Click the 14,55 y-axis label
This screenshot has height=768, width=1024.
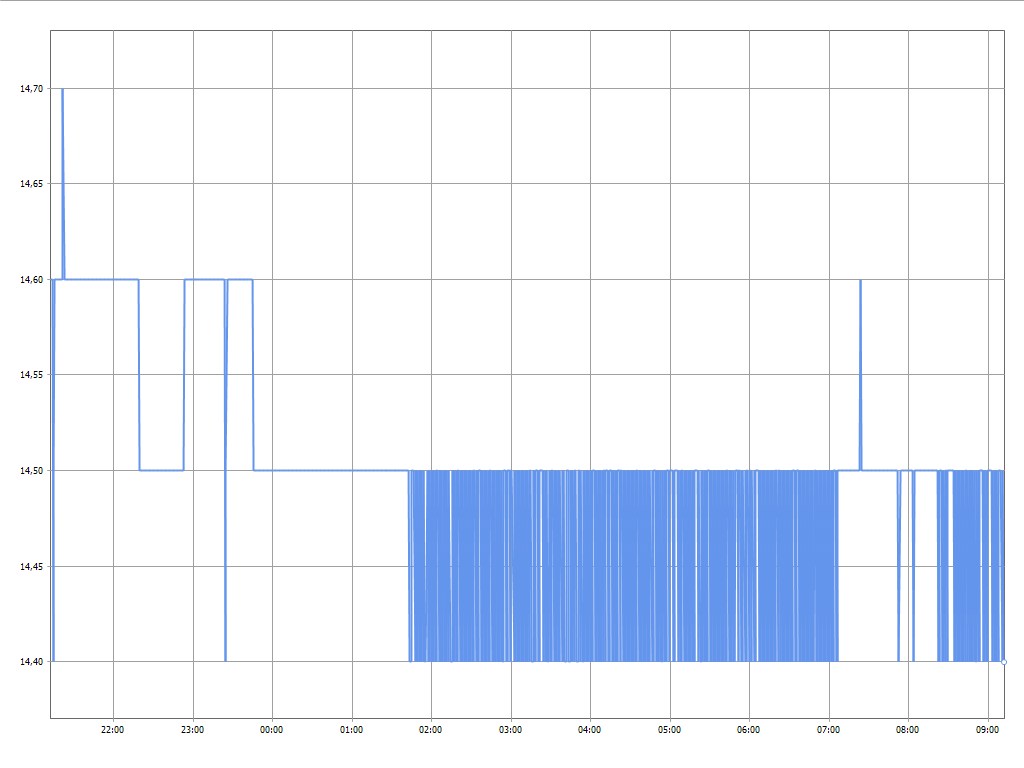[31, 375]
